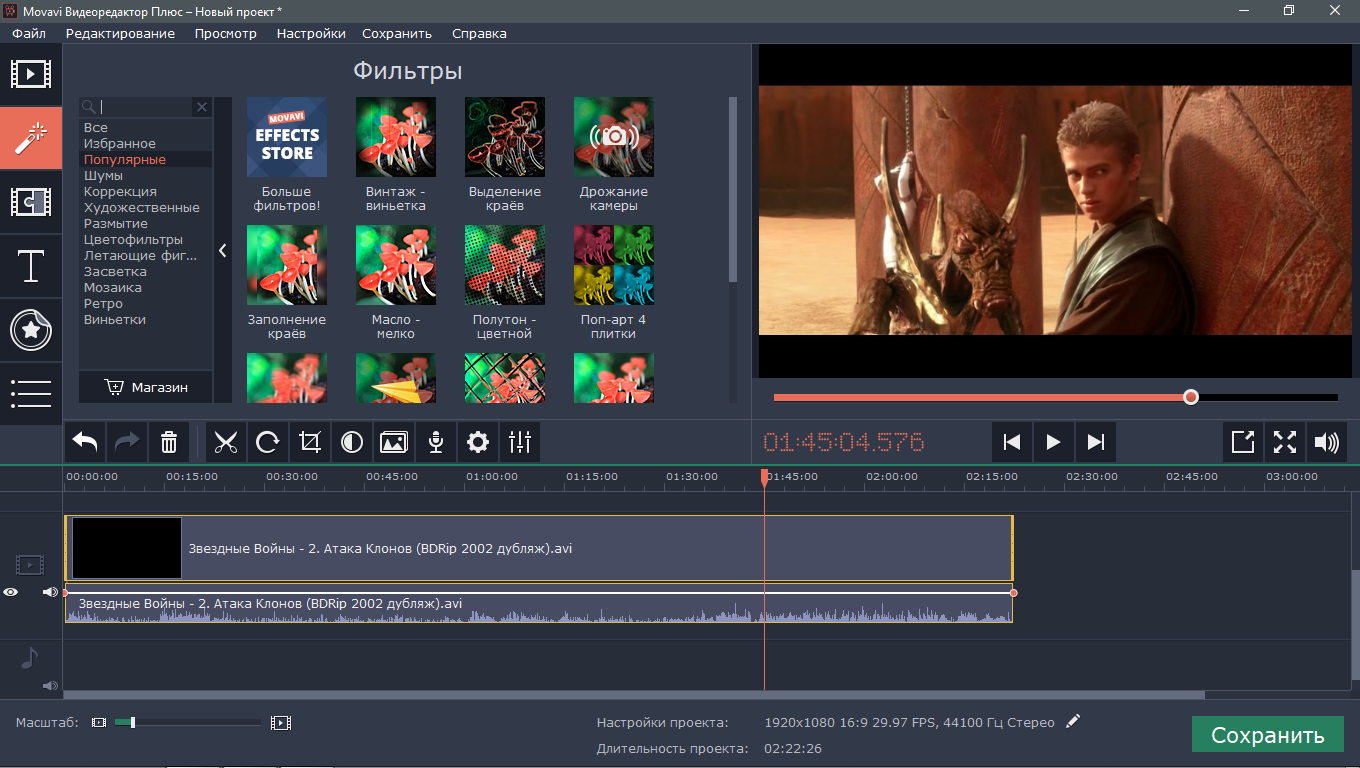Click the audio clip volume line
The image size is (1360, 768).
coord(539,593)
